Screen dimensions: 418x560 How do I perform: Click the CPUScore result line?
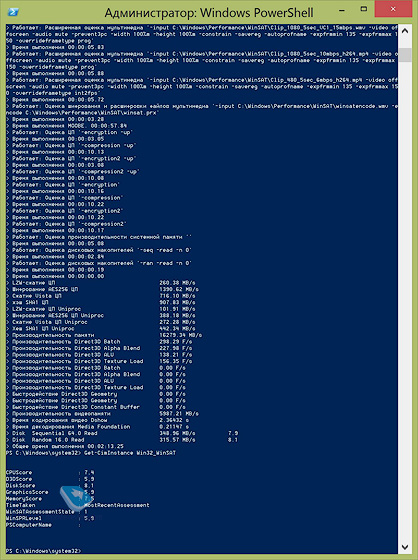coord(50,472)
